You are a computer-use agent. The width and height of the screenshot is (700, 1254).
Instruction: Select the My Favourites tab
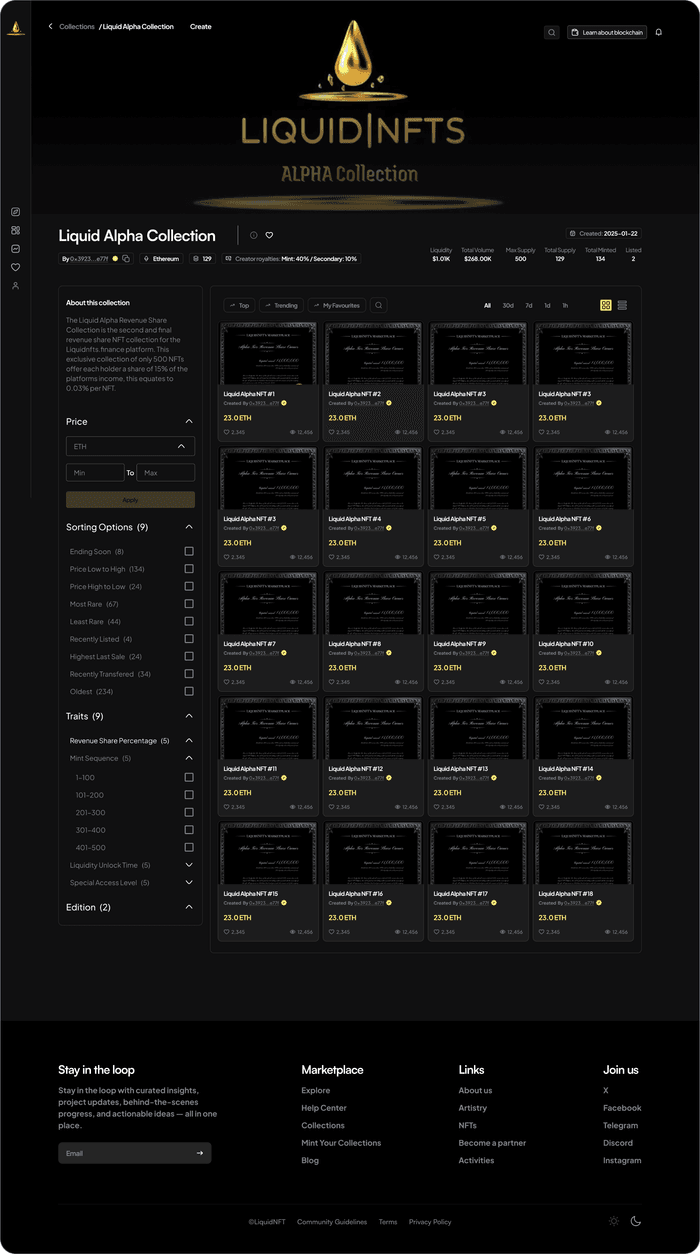coord(336,305)
